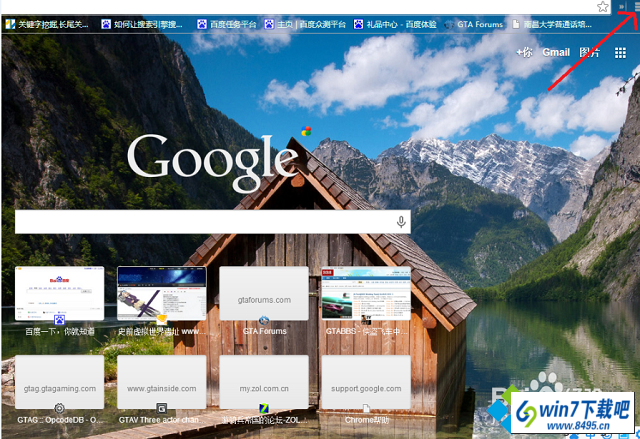The width and height of the screenshot is (640, 439).
Task: Open Gmail link
Action: point(556,52)
